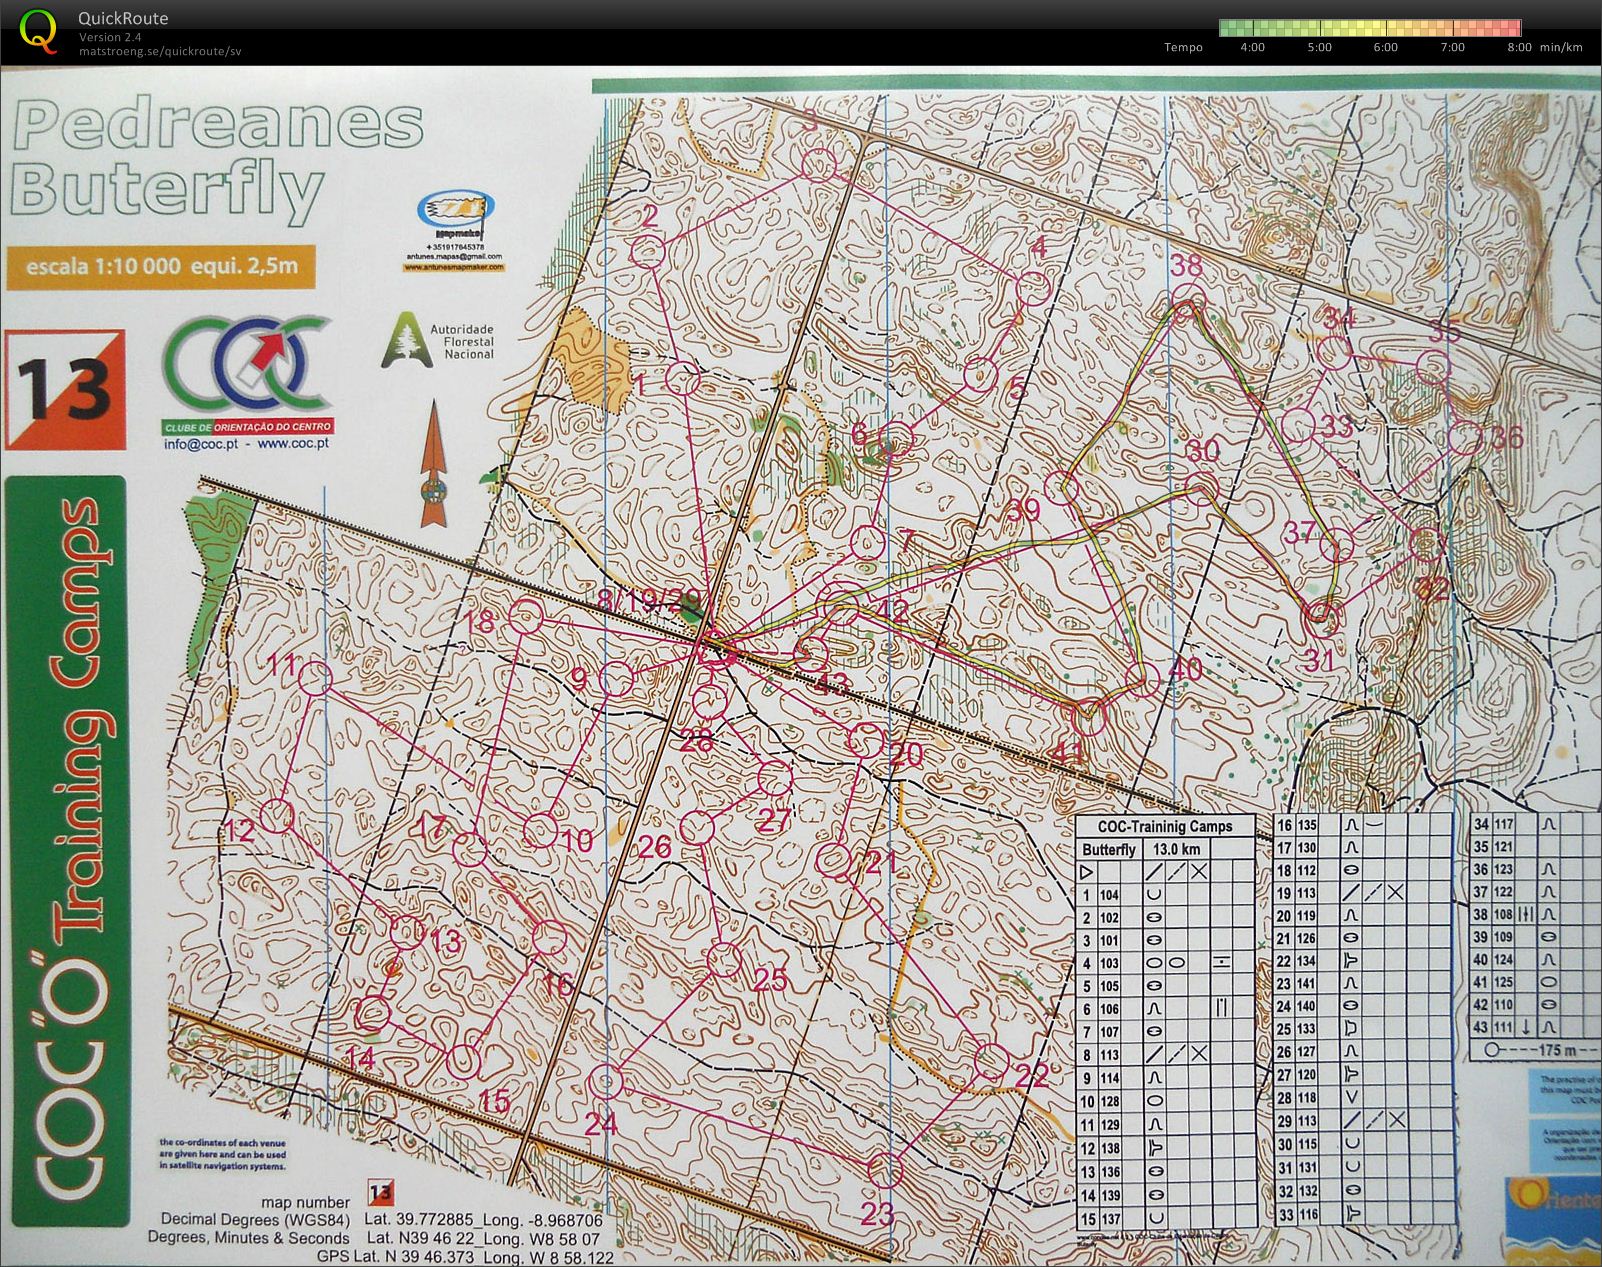Viewport: 1602px width, 1267px height.
Task: Click code '104' in control row 1
Action: pyautogui.click(x=1109, y=896)
